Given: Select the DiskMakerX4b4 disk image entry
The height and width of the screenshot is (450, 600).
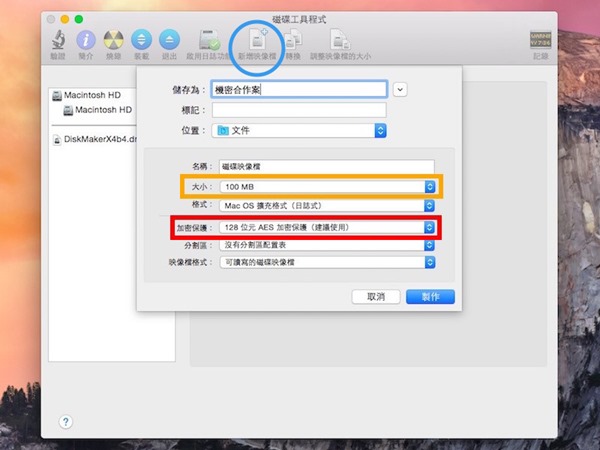Looking at the screenshot, I should [x=94, y=139].
